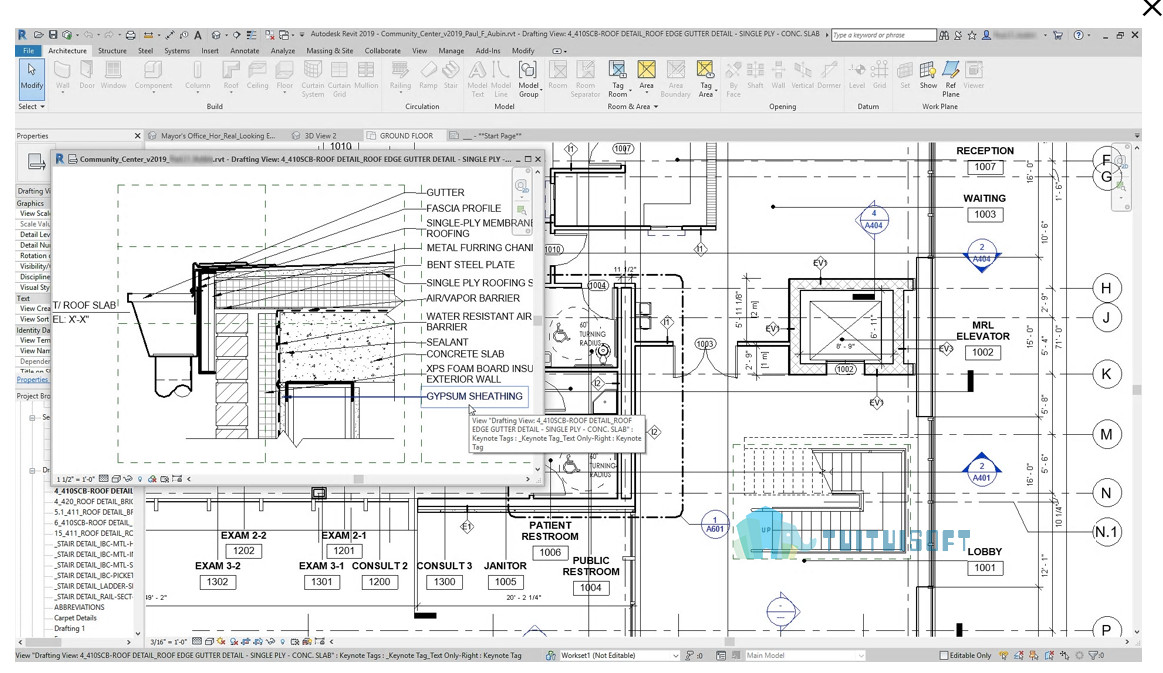The height and width of the screenshot is (673, 1163).
Task: Close the Properties palette
Action: click(137, 136)
